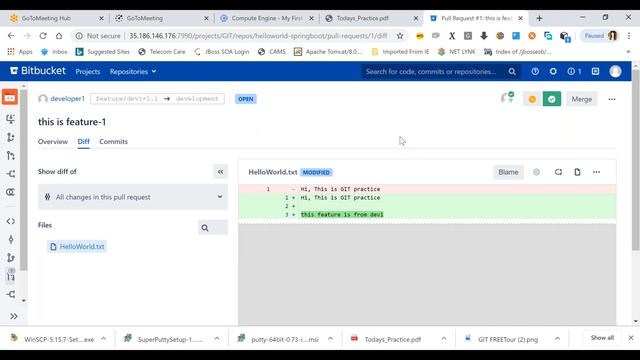Click the developer1 author link
Image resolution: width=640 pixels, height=360 pixels.
coord(67,99)
